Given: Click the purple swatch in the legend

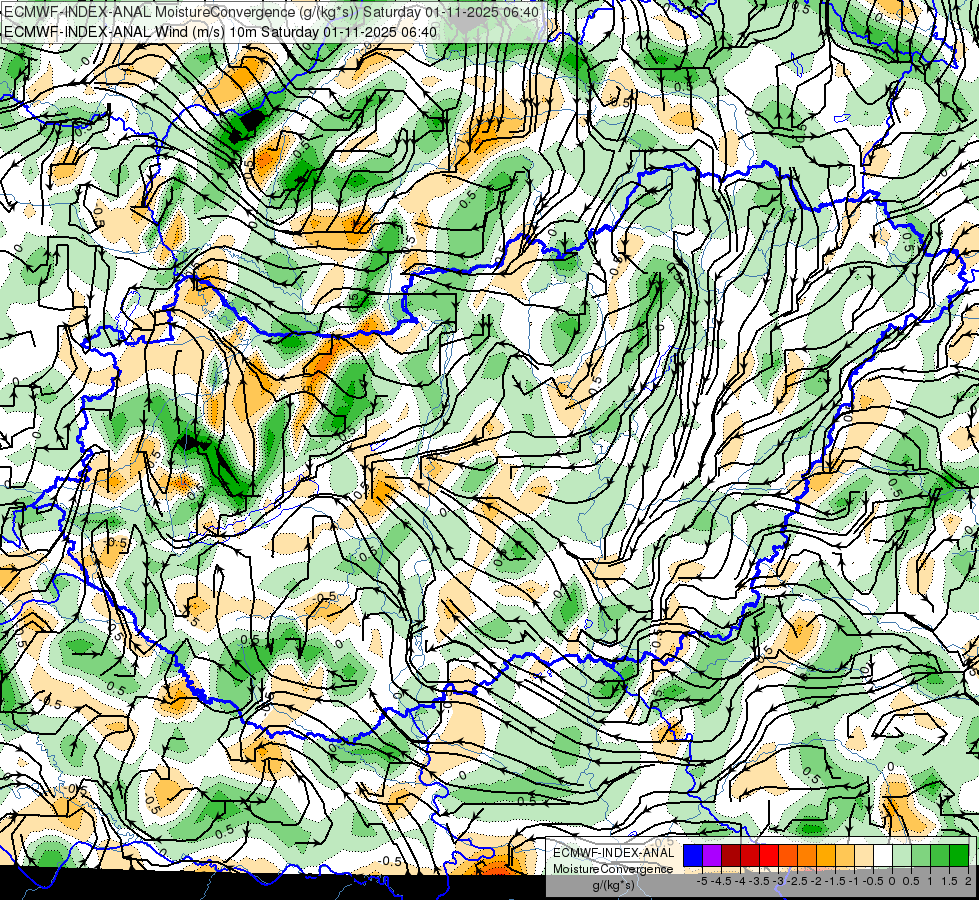Looking at the screenshot, I should click(x=712, y=856).
